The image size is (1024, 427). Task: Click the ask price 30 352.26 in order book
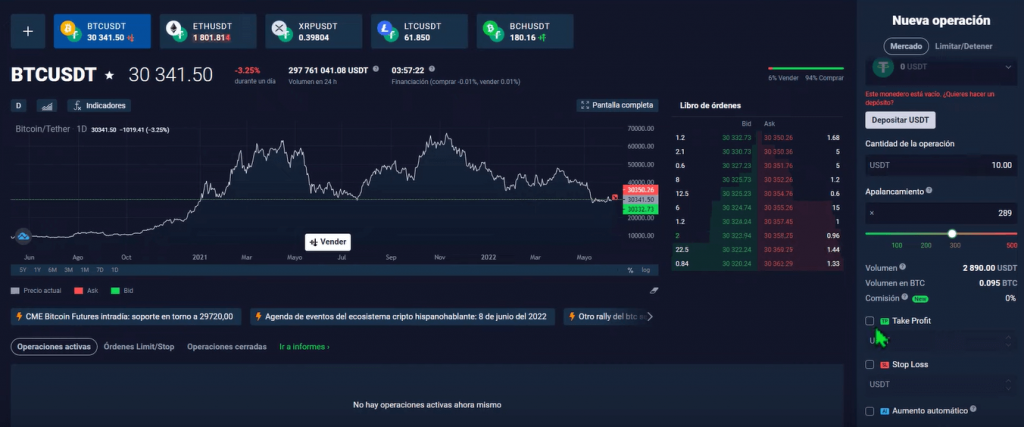point(776,180)
